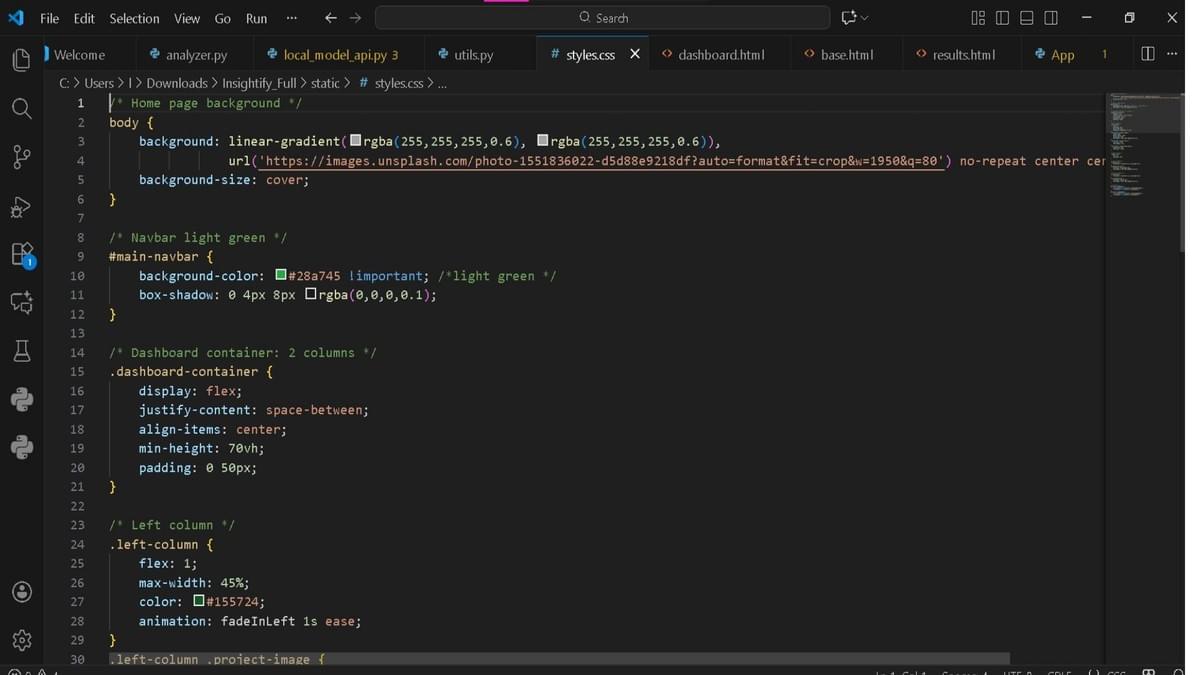Toggle the secondary side bar layout button

coord(1051,18)
